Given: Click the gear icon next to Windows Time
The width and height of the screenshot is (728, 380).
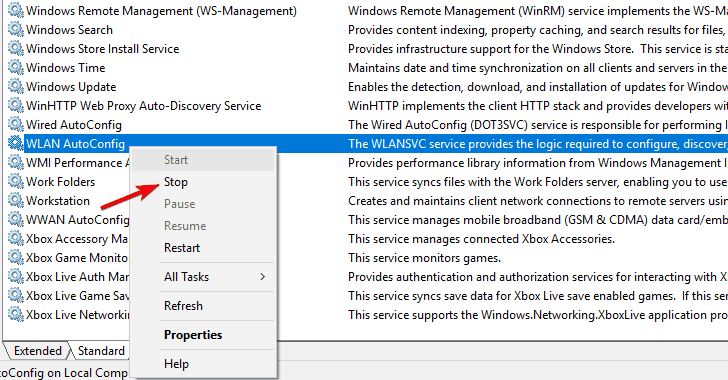Looking at the screenshot, I should tap(16, 67).
